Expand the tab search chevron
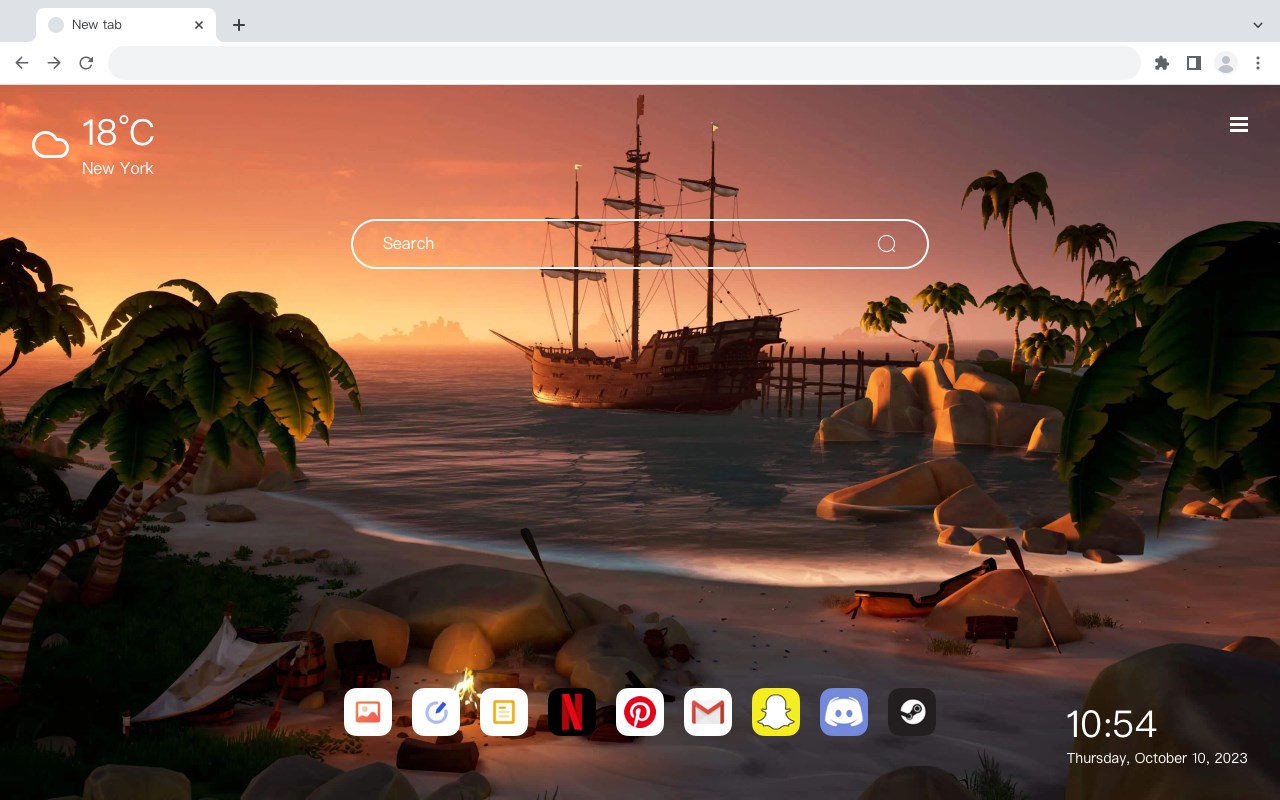 tap(1258, 25)
